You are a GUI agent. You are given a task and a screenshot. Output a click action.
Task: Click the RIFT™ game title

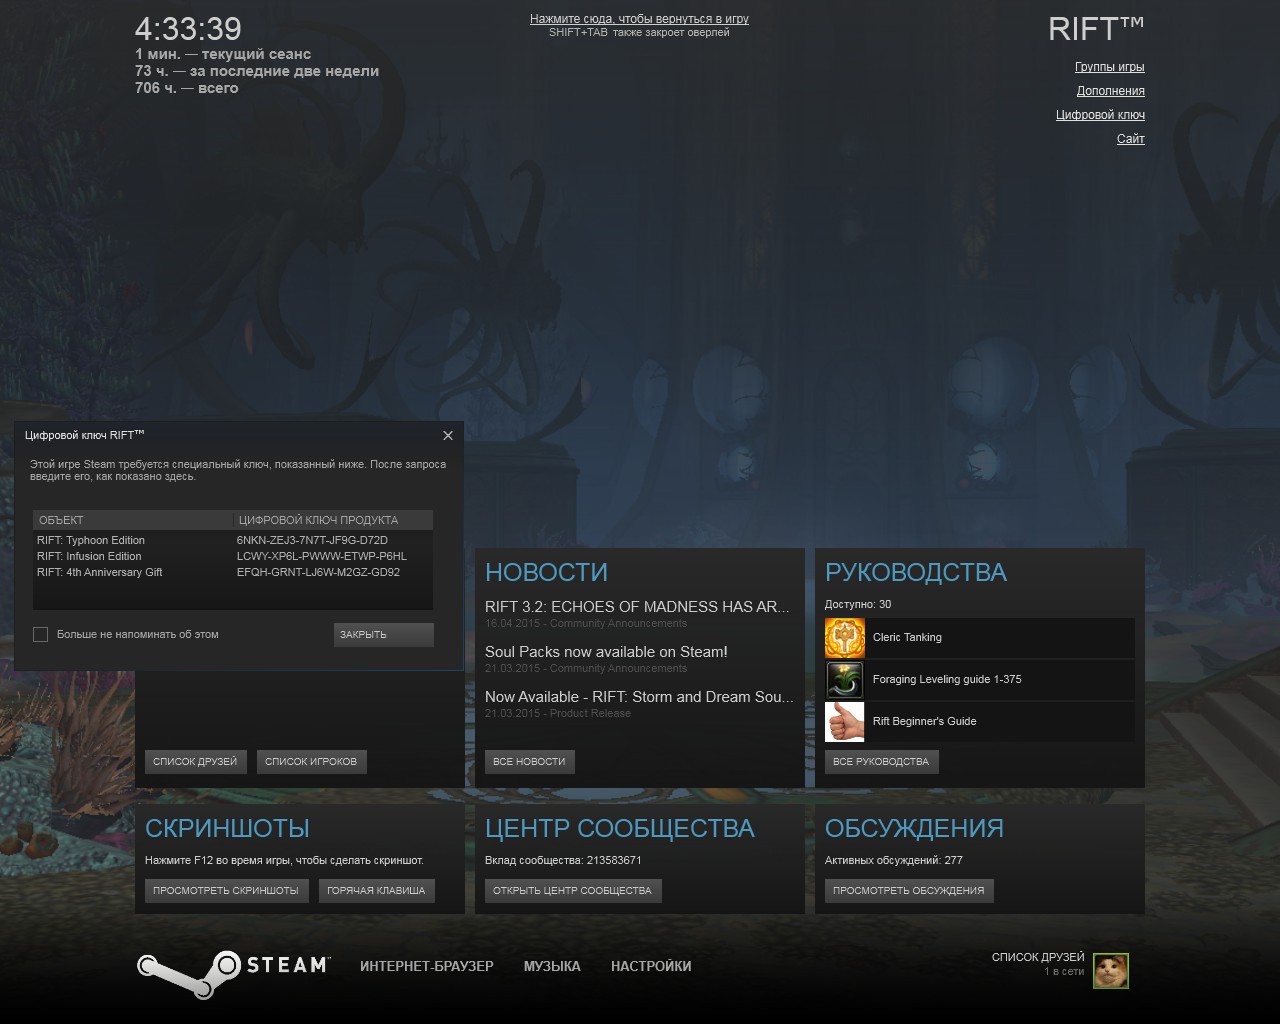click(1096, 29)
